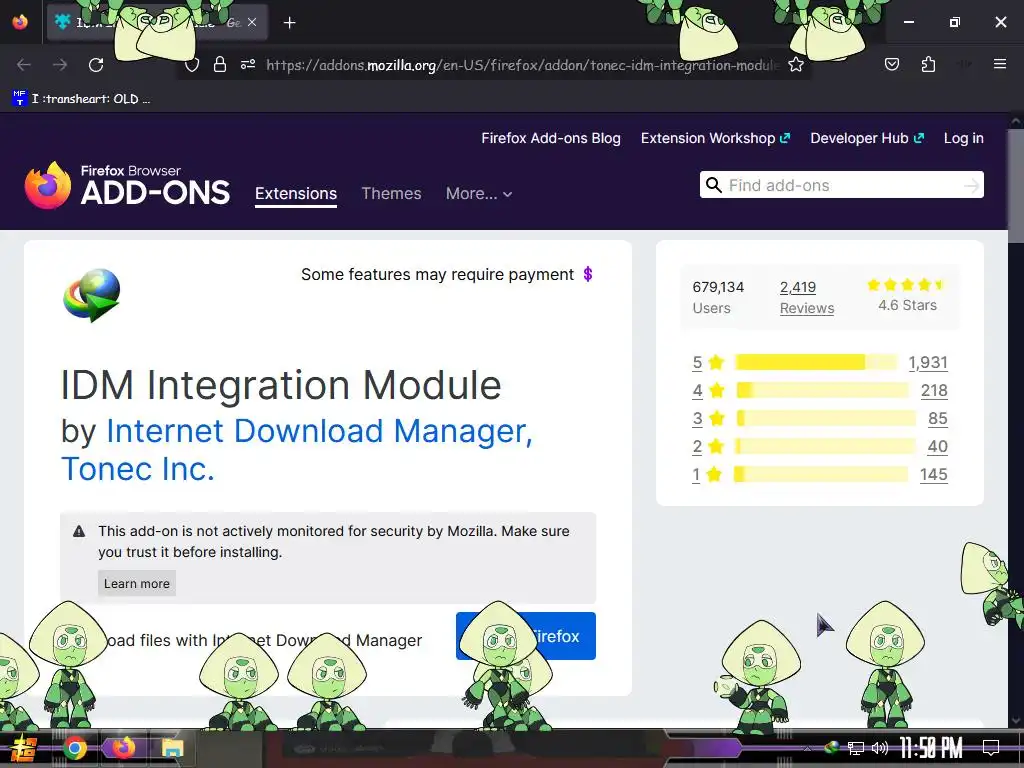Viewport: 1024px width, 768px height.
Task: Open the tracking protection shield
Action: pyautogui.click(x=191, y=65)
